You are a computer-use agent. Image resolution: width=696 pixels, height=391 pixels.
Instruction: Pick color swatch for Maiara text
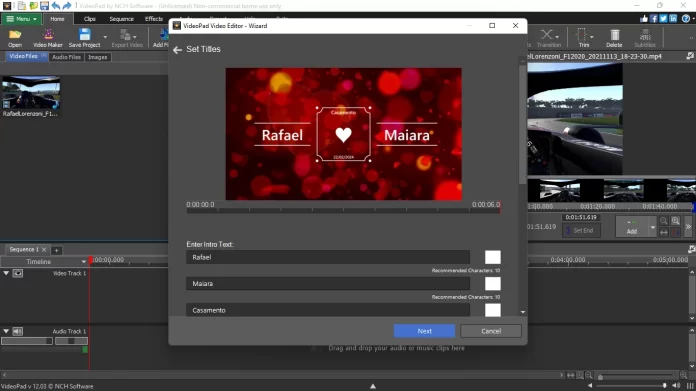493,284
